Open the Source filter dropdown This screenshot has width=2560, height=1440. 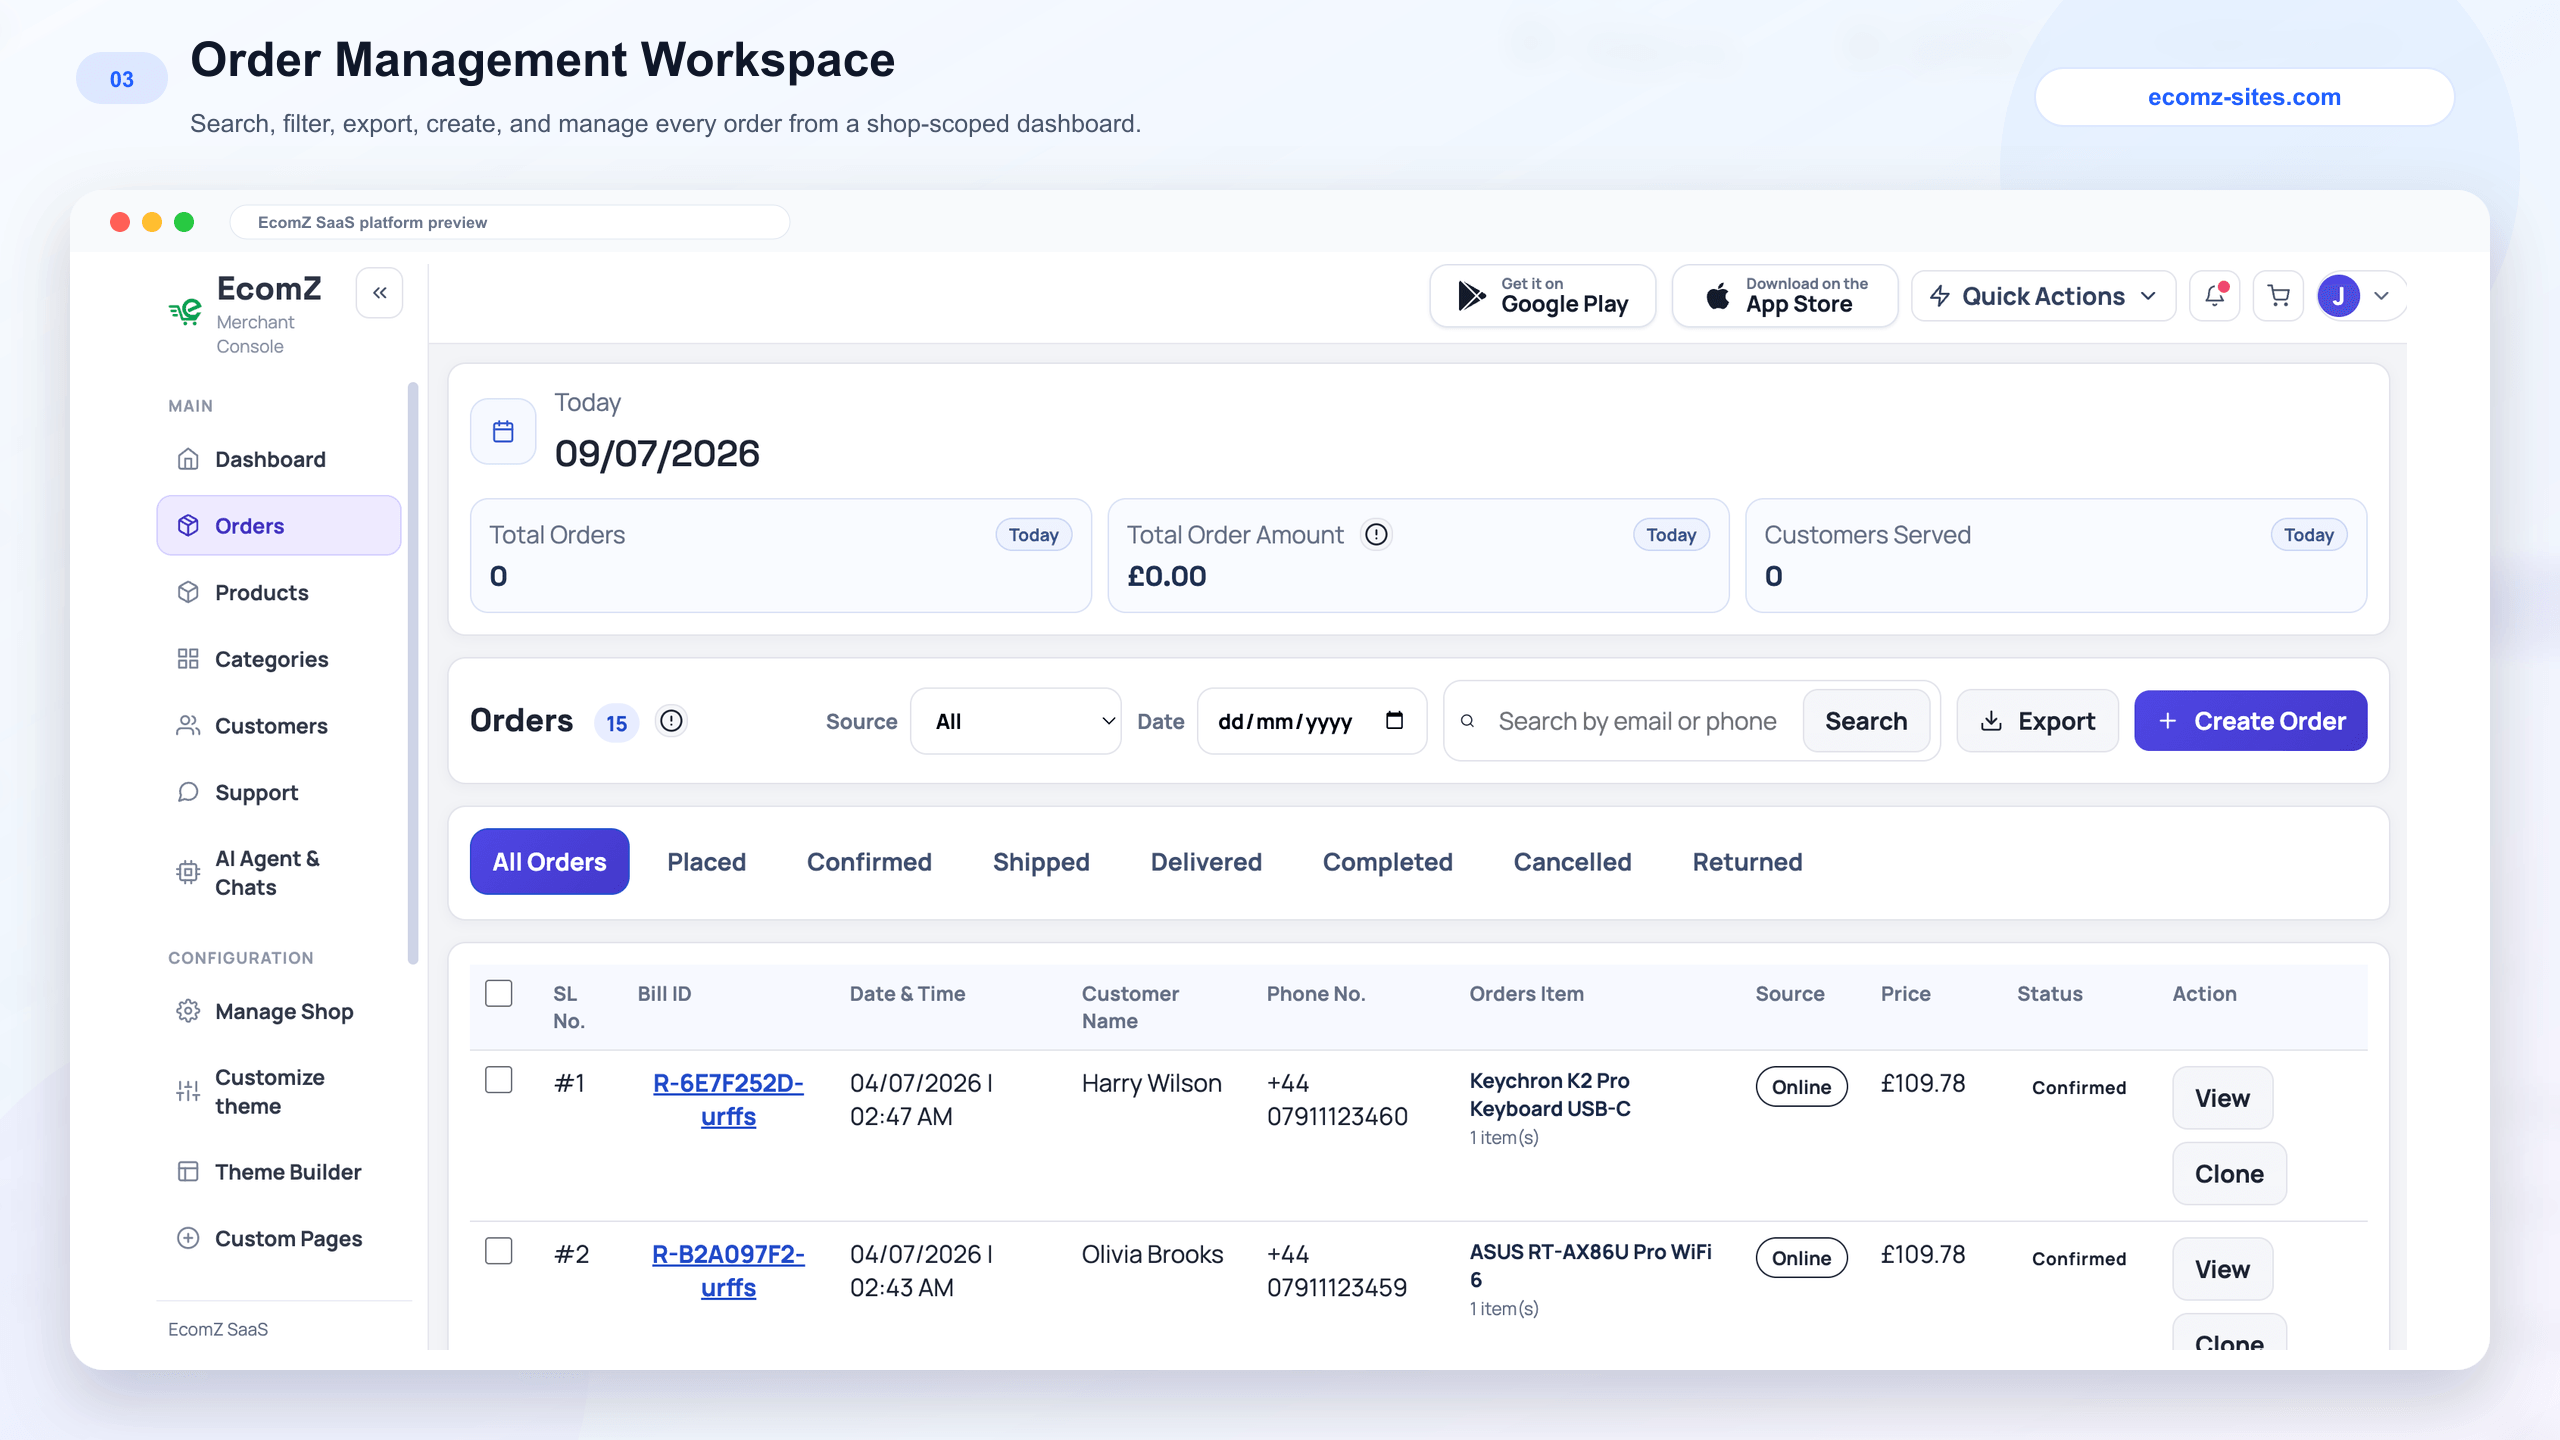1015,721
